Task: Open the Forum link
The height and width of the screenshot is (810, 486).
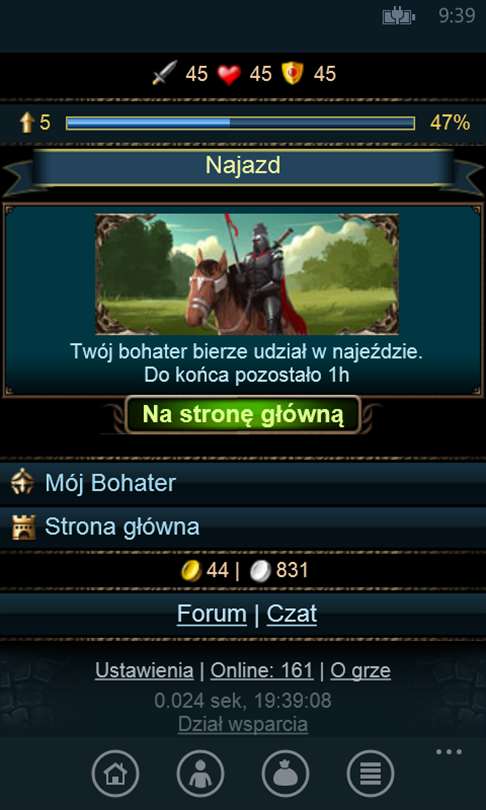Action: 212,614
